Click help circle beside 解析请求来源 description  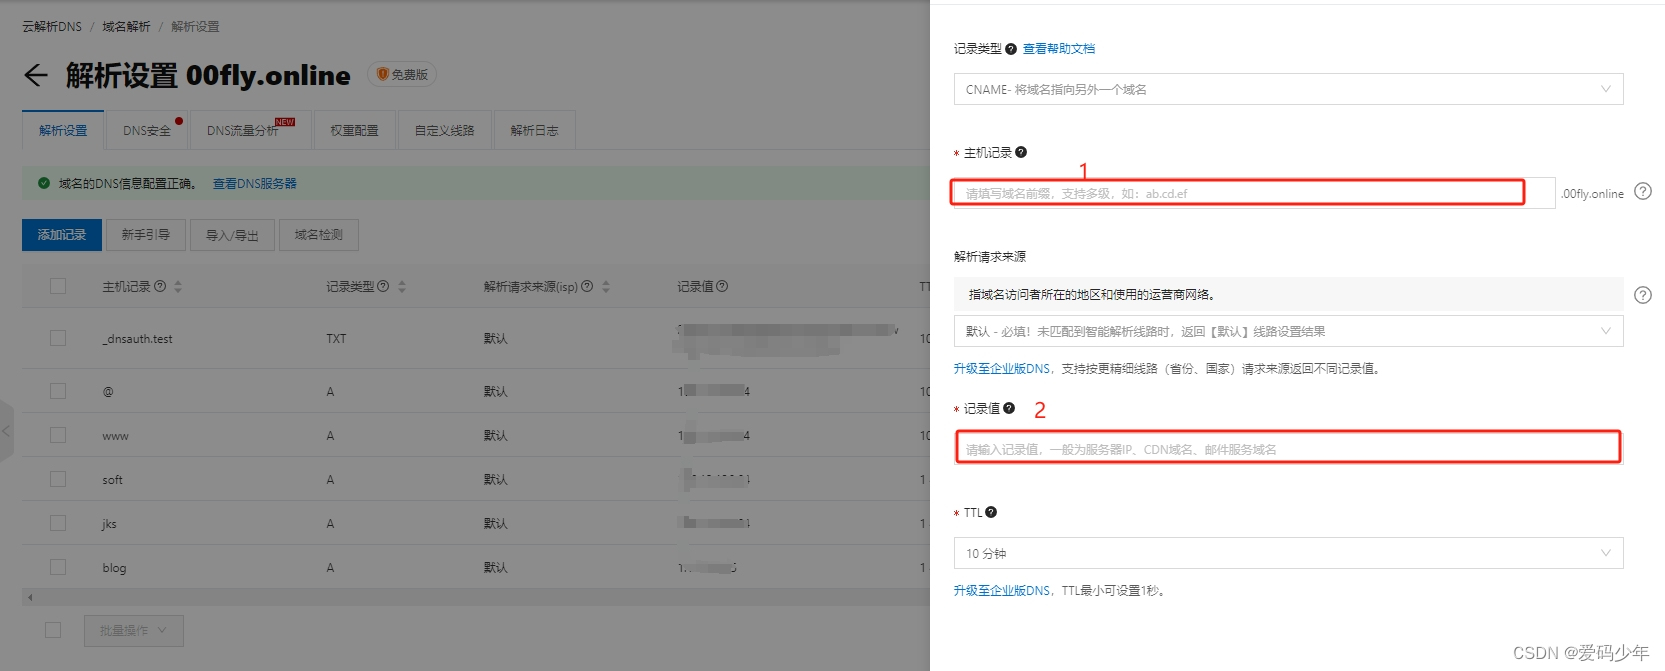pyautogui.click(x=1643, y=295)
